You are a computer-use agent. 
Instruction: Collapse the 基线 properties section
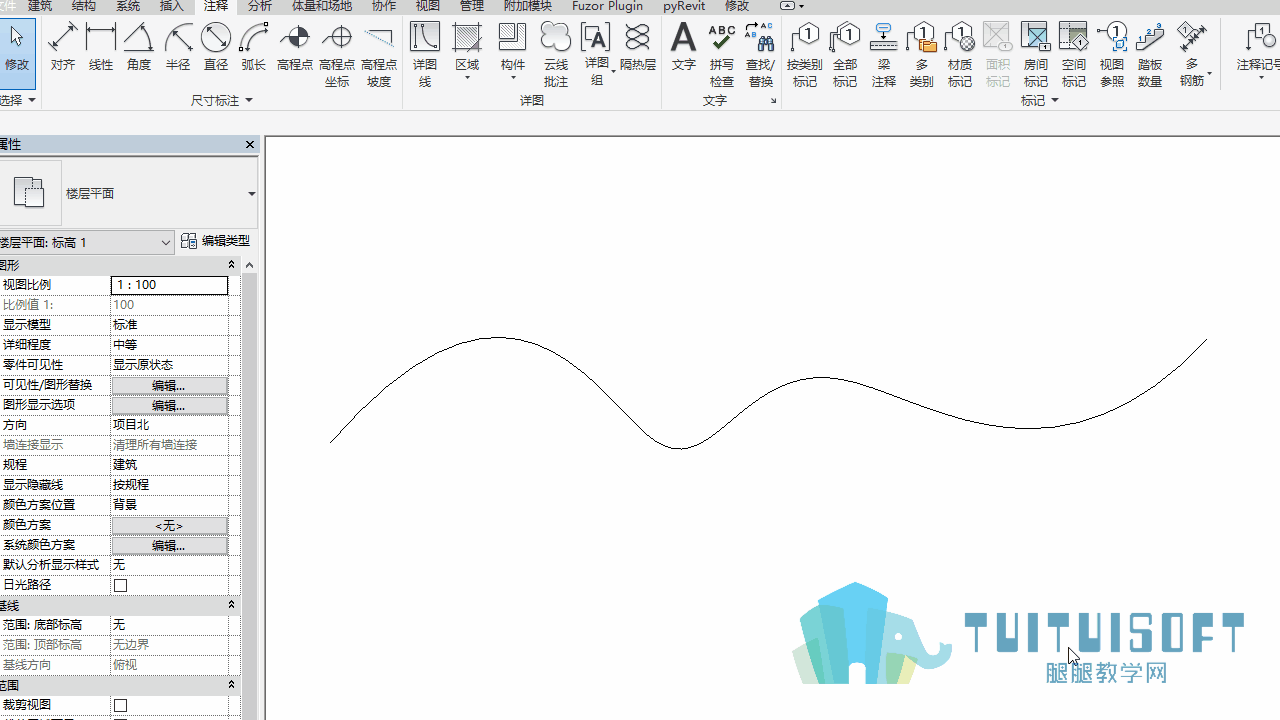tap(231, 605)
